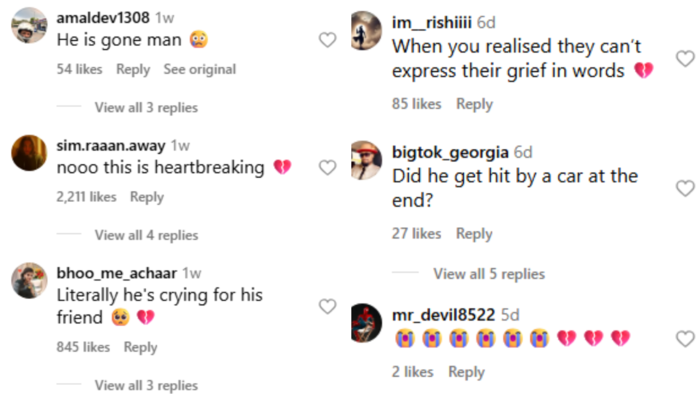
Task: Like sim.raaan.away's heartbreaking comment
Action: pos(327,168)
